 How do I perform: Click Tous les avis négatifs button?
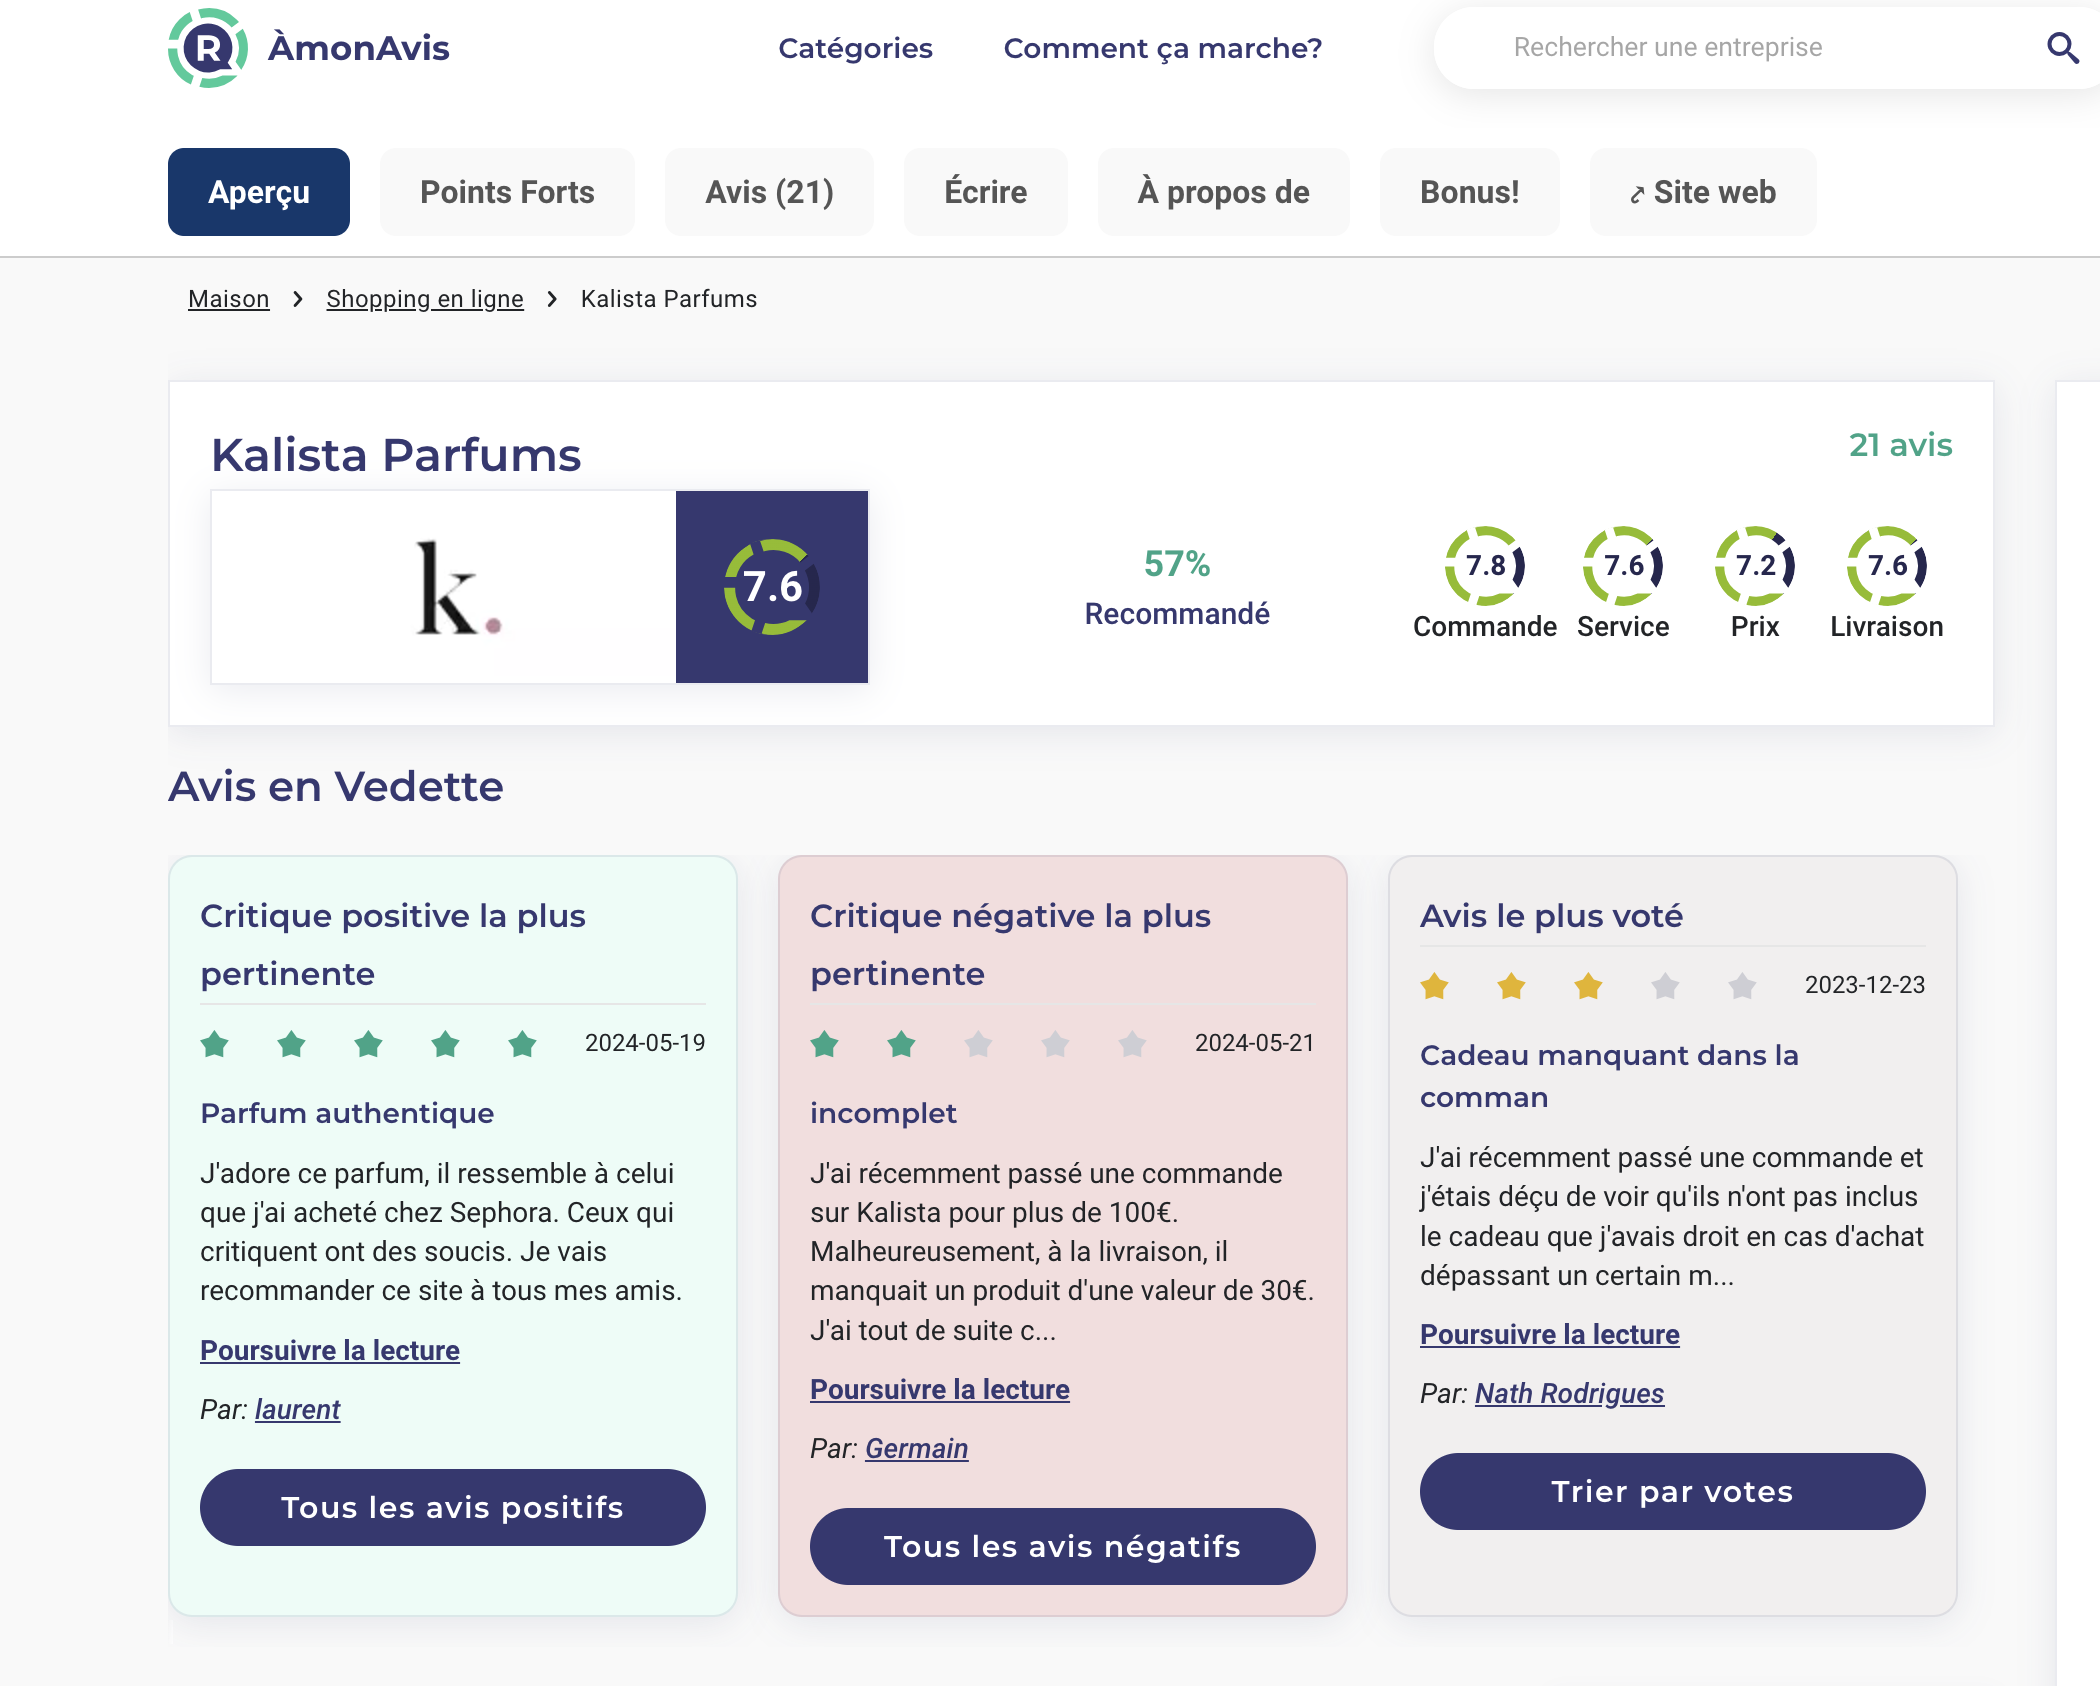[x=1063, y=1546]
